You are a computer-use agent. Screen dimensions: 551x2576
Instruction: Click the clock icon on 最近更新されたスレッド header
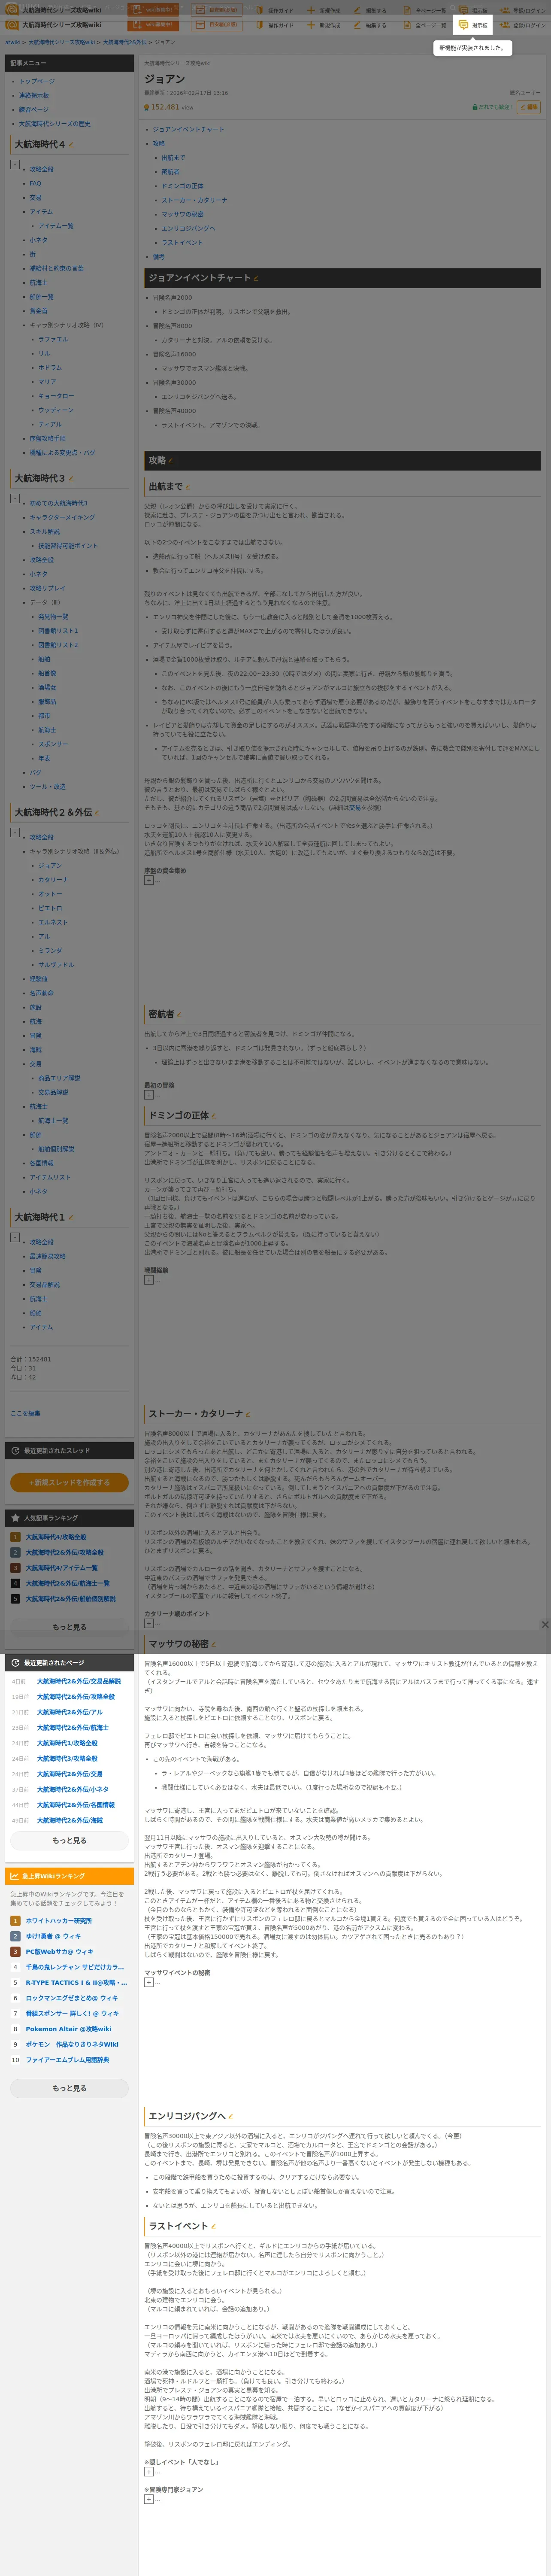(15, 1451)
